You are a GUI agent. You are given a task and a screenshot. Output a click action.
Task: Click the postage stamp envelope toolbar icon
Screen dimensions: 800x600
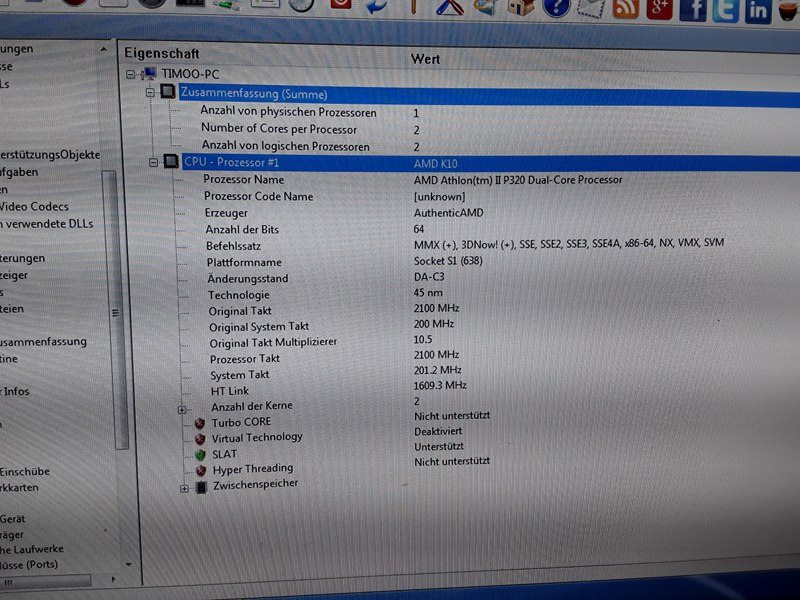[x=591, y=8]
